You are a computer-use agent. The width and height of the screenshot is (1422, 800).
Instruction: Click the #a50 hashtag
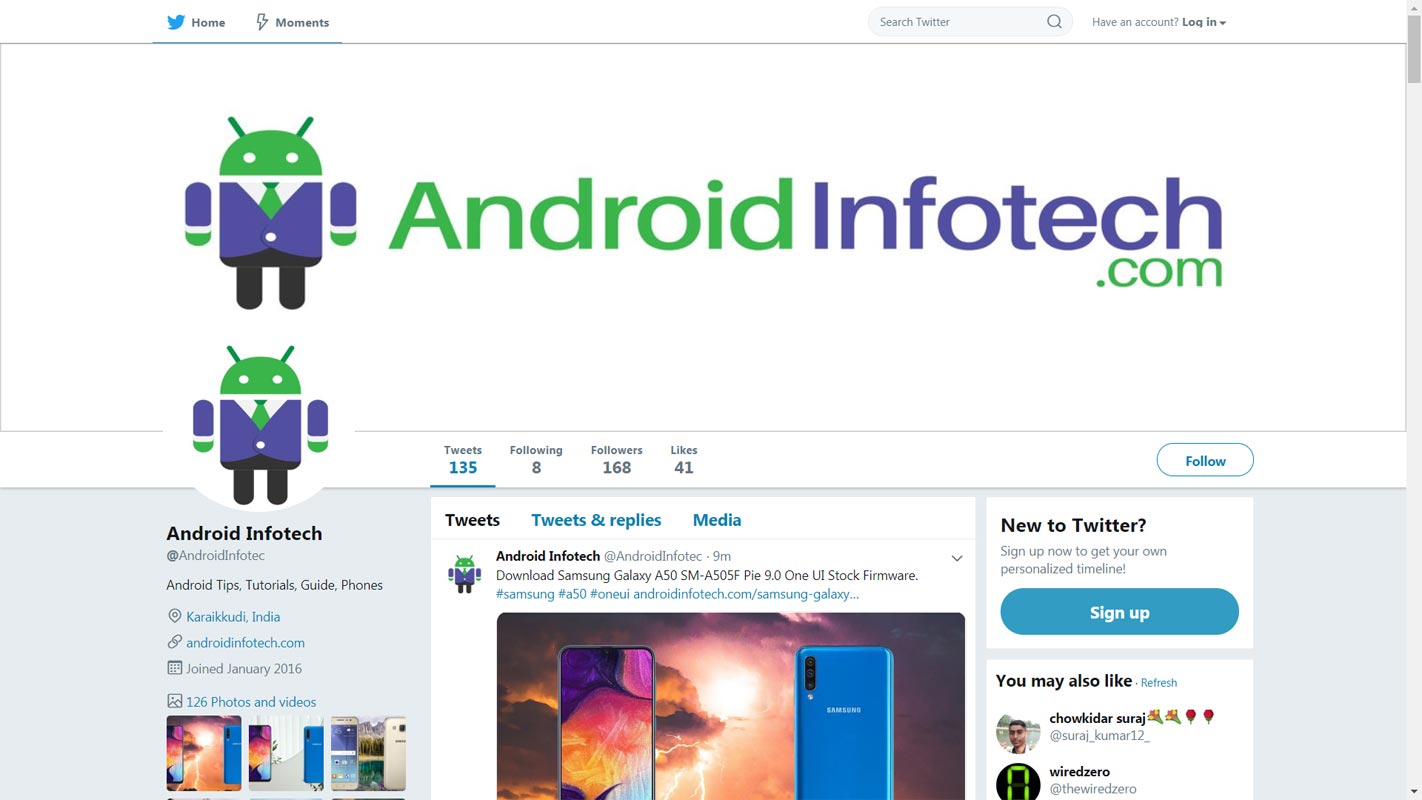(572, 594)
